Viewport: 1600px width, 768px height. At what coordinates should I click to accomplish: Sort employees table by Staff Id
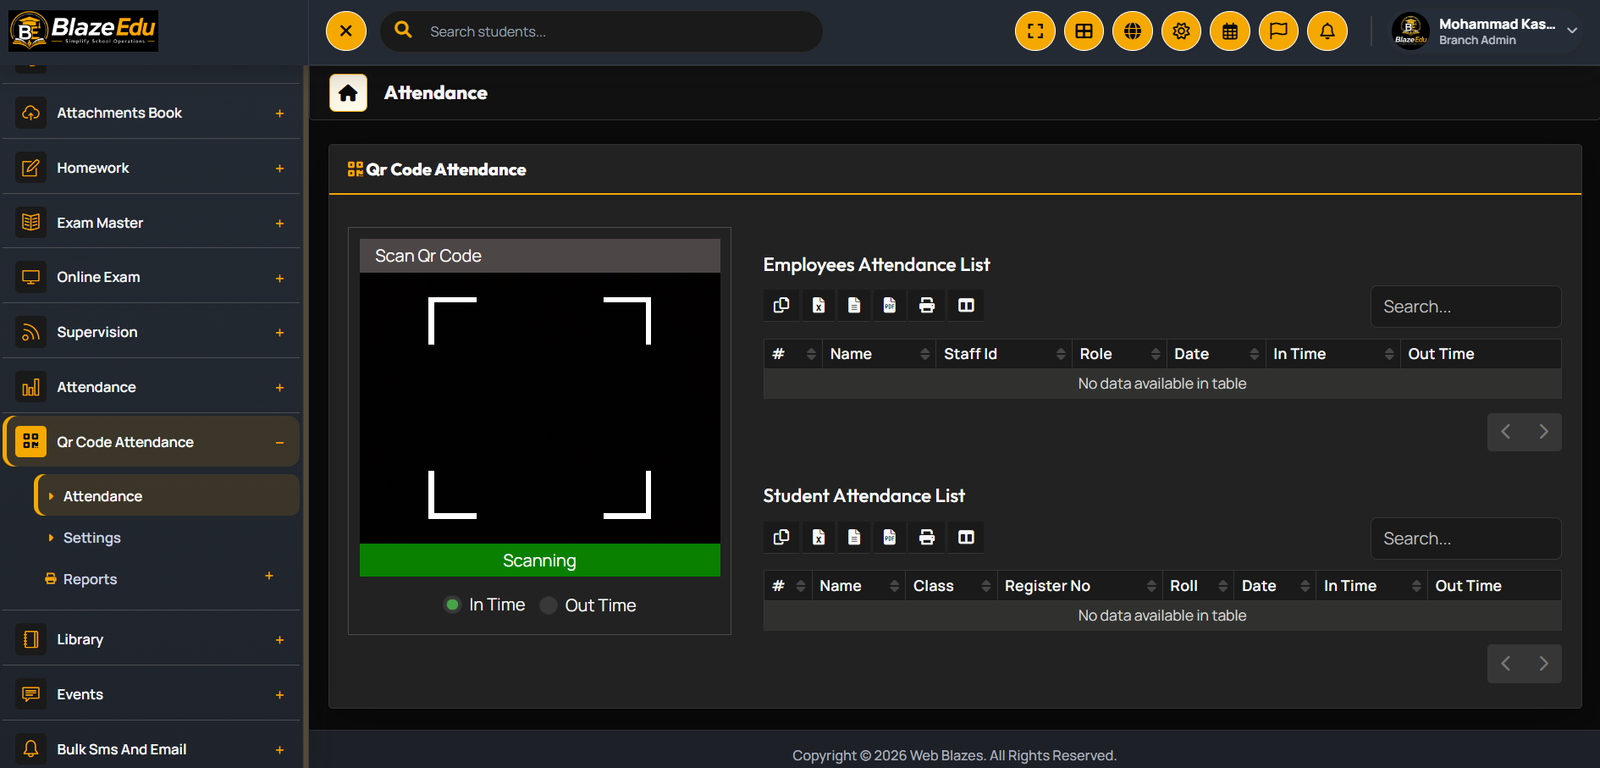[x=1003, y=354]
